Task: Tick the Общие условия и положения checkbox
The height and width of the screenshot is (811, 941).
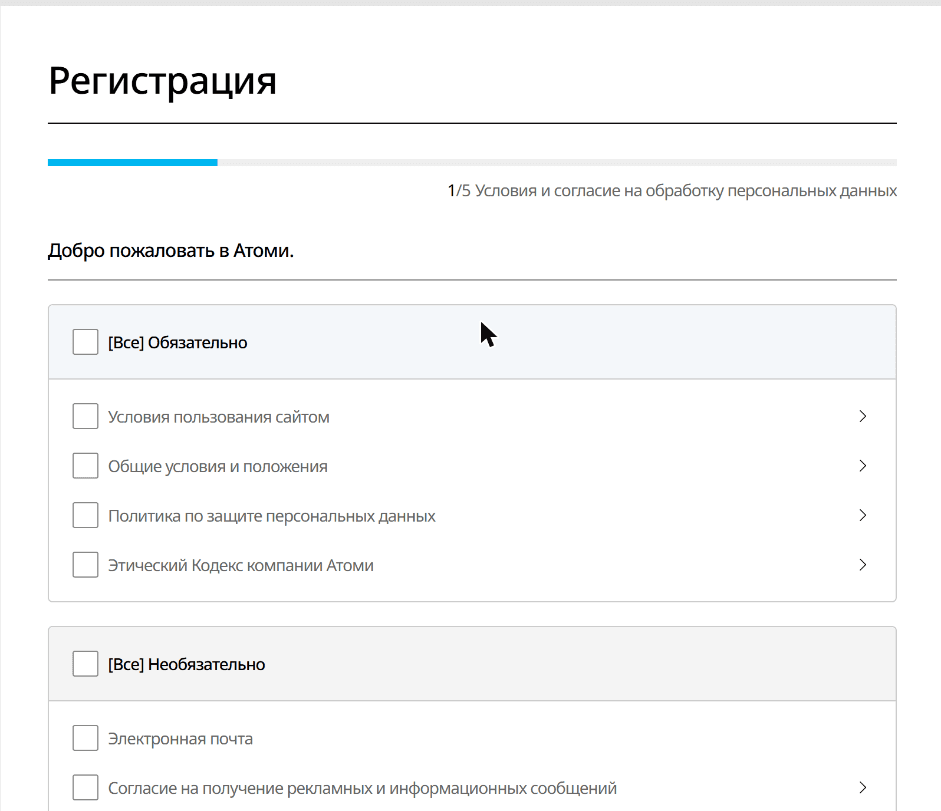Action: pyautogui.click(x=85, y=466)
